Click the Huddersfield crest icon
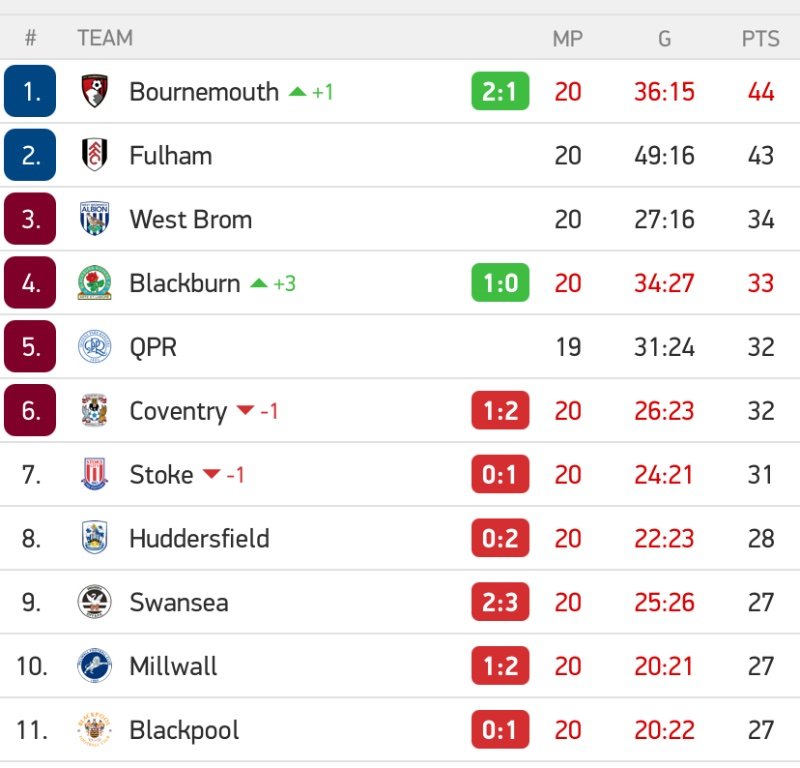 (x=94, y=538)
